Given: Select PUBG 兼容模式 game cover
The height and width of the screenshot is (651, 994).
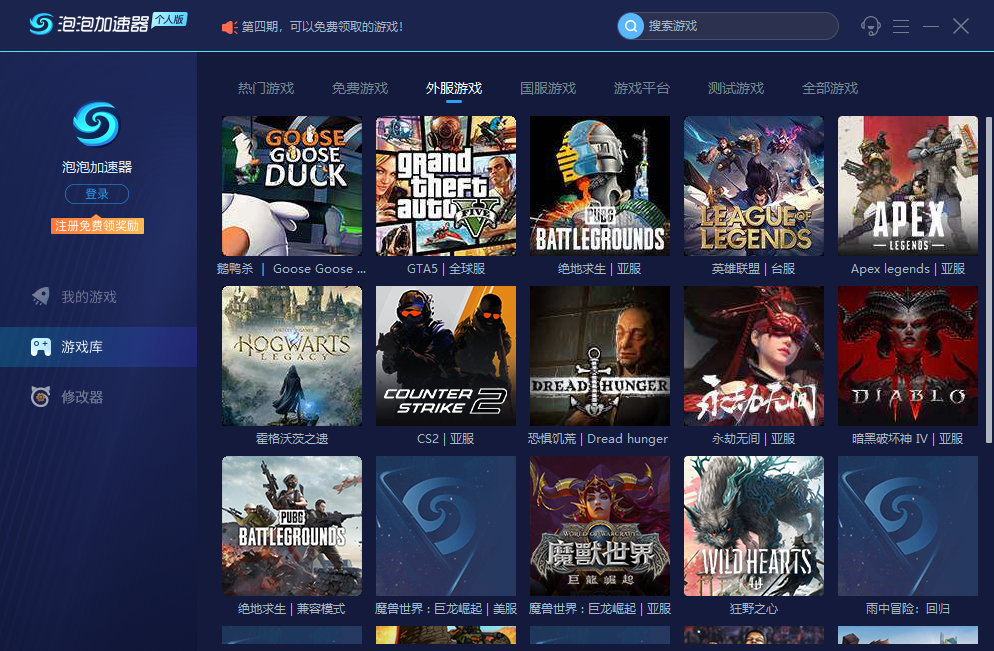Looking at the screenshot, I should 292,525.
